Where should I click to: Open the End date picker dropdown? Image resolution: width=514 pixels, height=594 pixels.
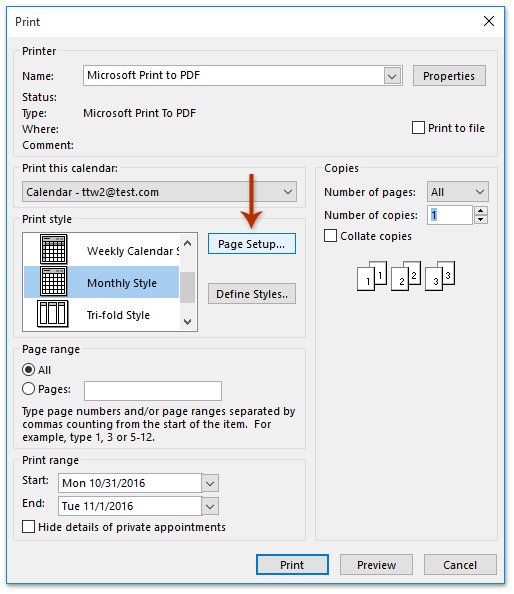pos(210,506)
